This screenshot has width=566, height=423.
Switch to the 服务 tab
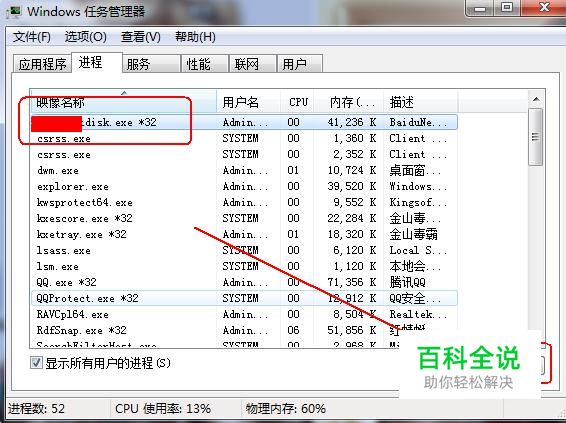pyautogui.click(x=151, y=64)
